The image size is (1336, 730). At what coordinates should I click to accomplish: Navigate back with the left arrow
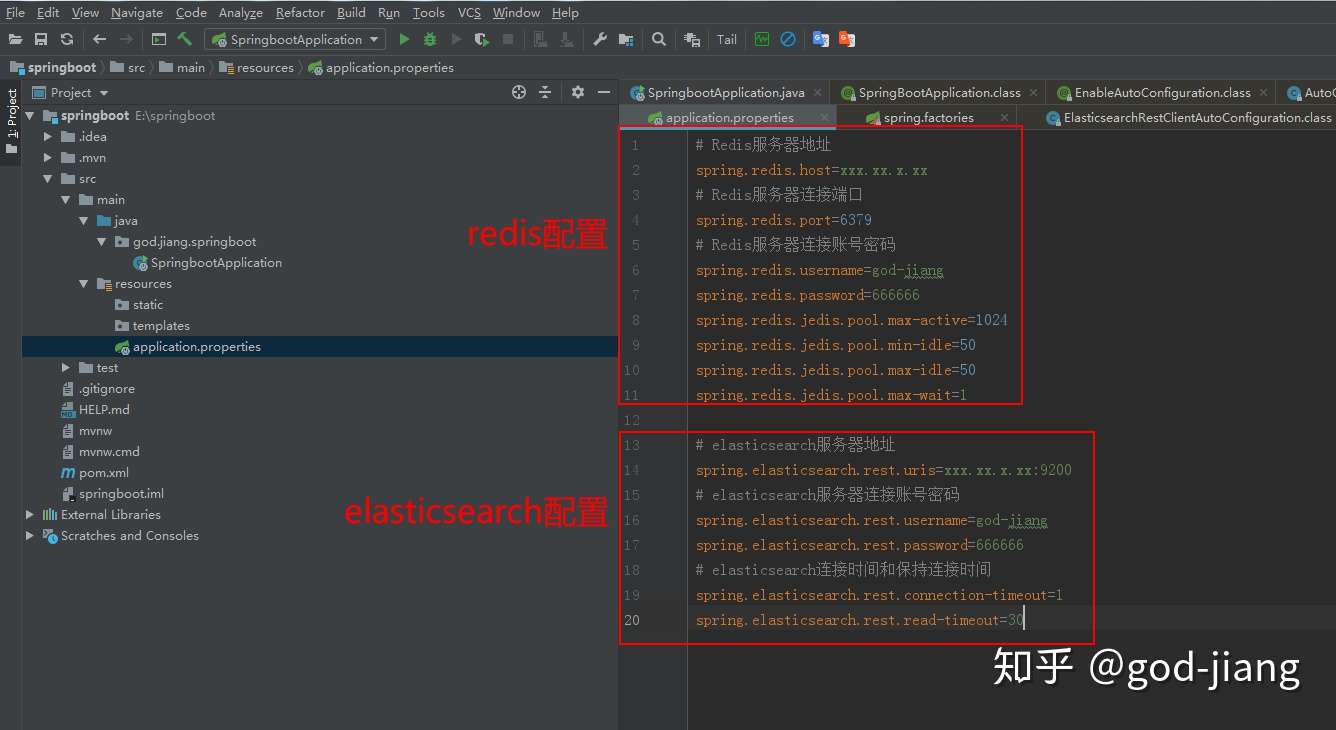(99, 39)
